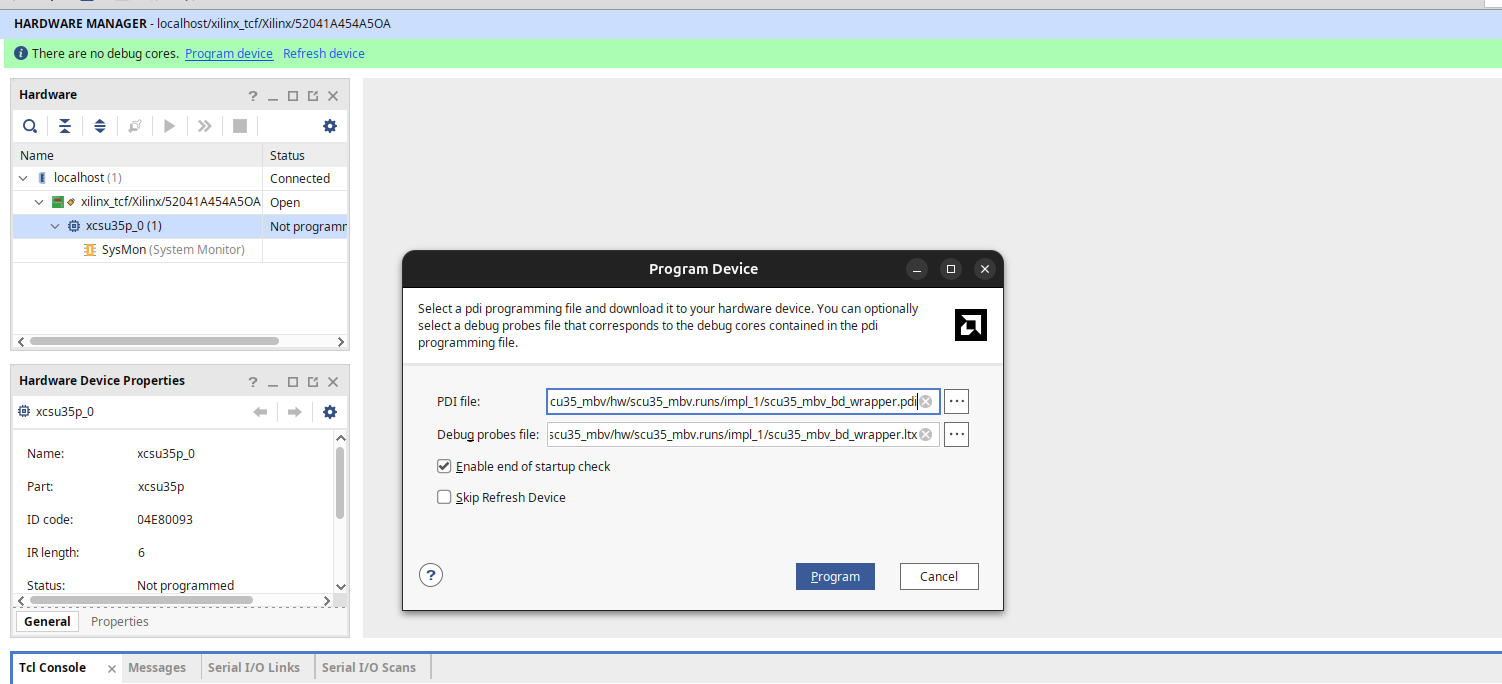Select SysMon (System Monitor) tree item
This screenshot has height=684, width=1502.
pyautogui.click(x=172, y=250)
